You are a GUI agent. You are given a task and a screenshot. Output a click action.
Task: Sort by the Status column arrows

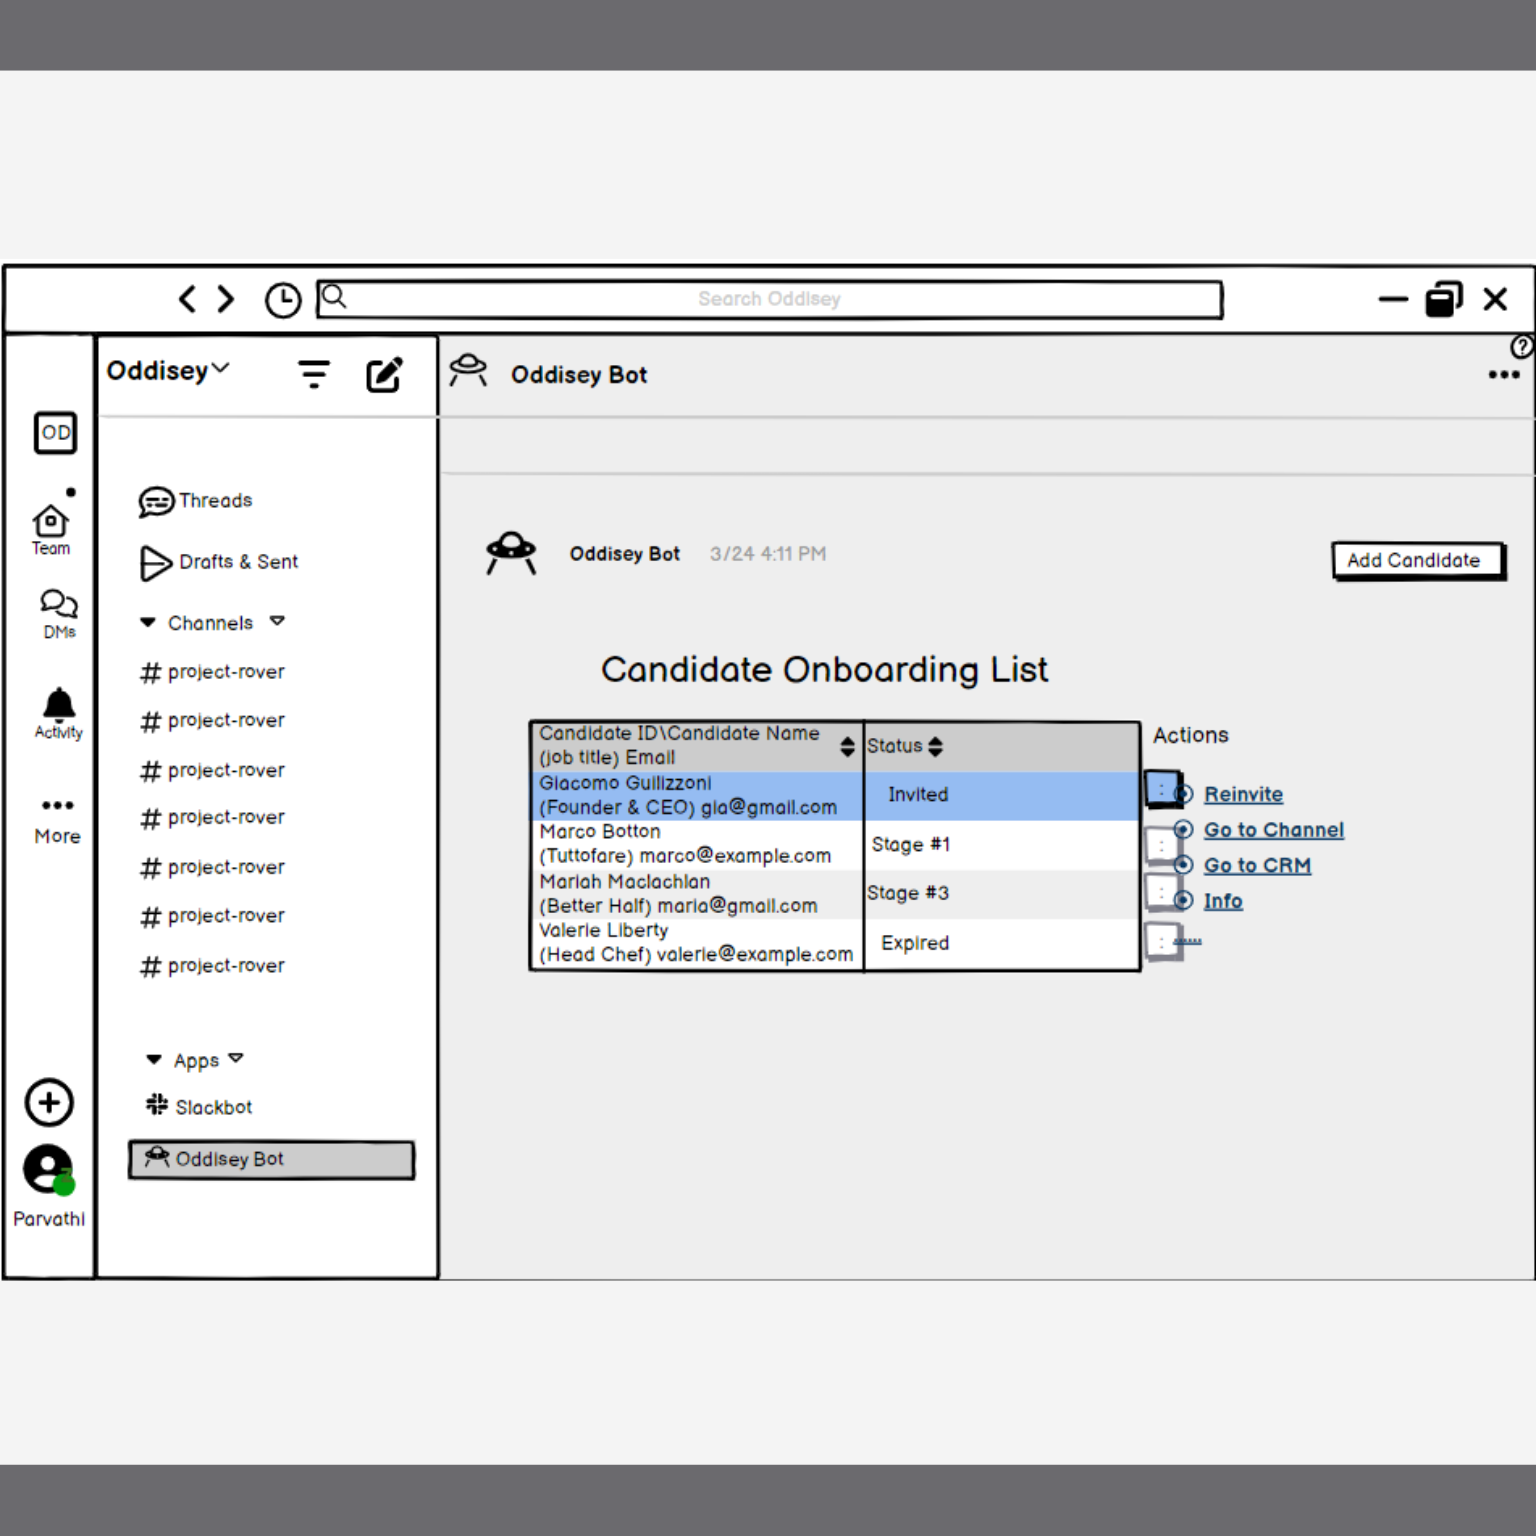[935, 746]
